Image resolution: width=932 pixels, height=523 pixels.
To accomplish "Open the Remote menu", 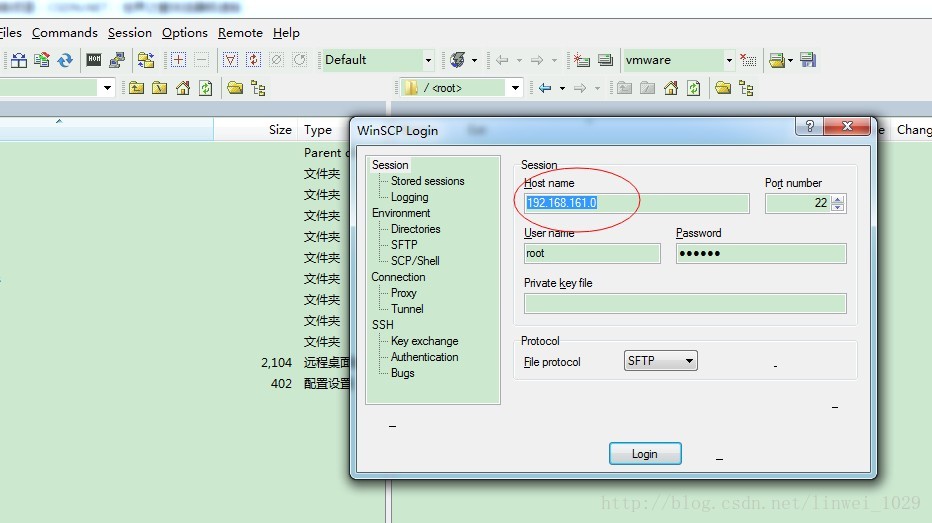I will click(240, 33).
